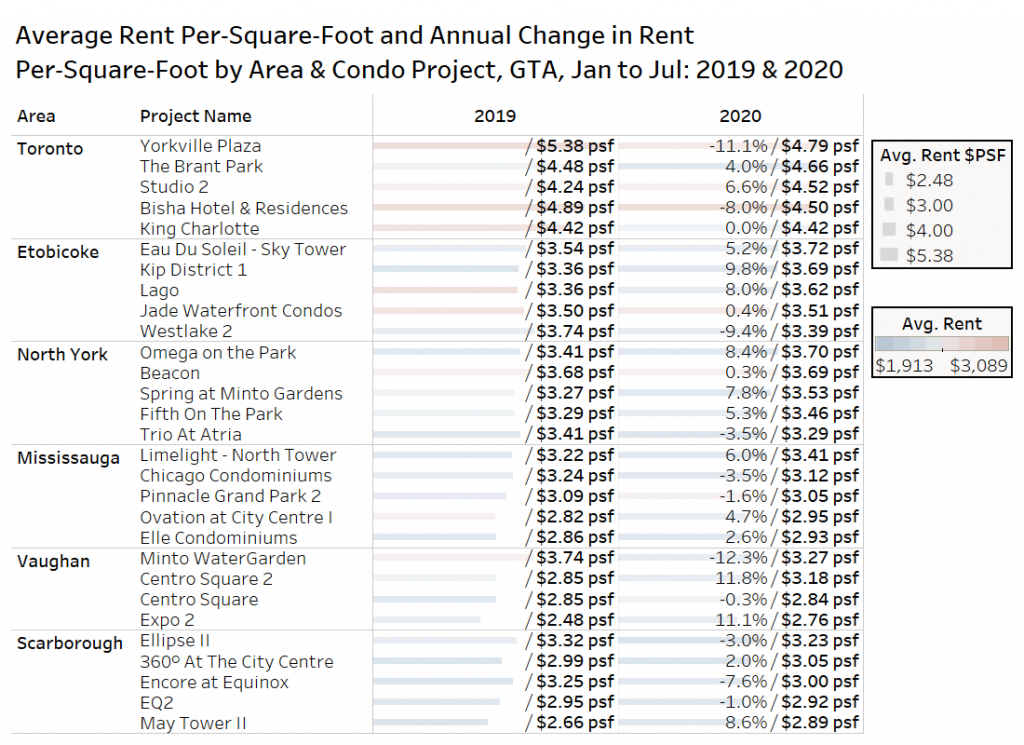Select the 'Vaughan' area label

pos(53,562)
